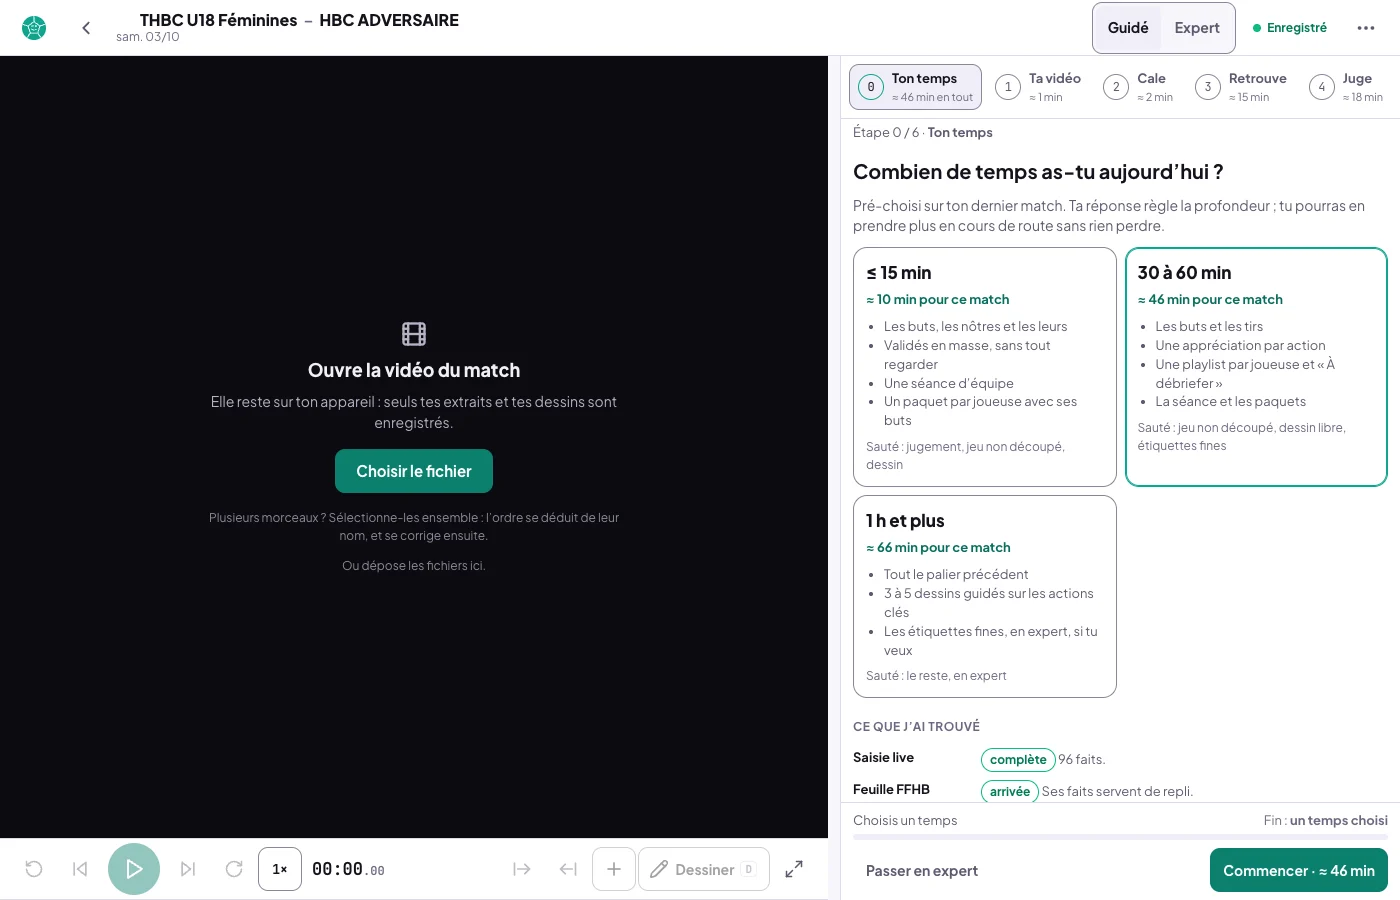Click the arrivée badge for Feuille FFHB
The width and height of the screenshot is (1400, 900).
click(x=1010, y=791)
